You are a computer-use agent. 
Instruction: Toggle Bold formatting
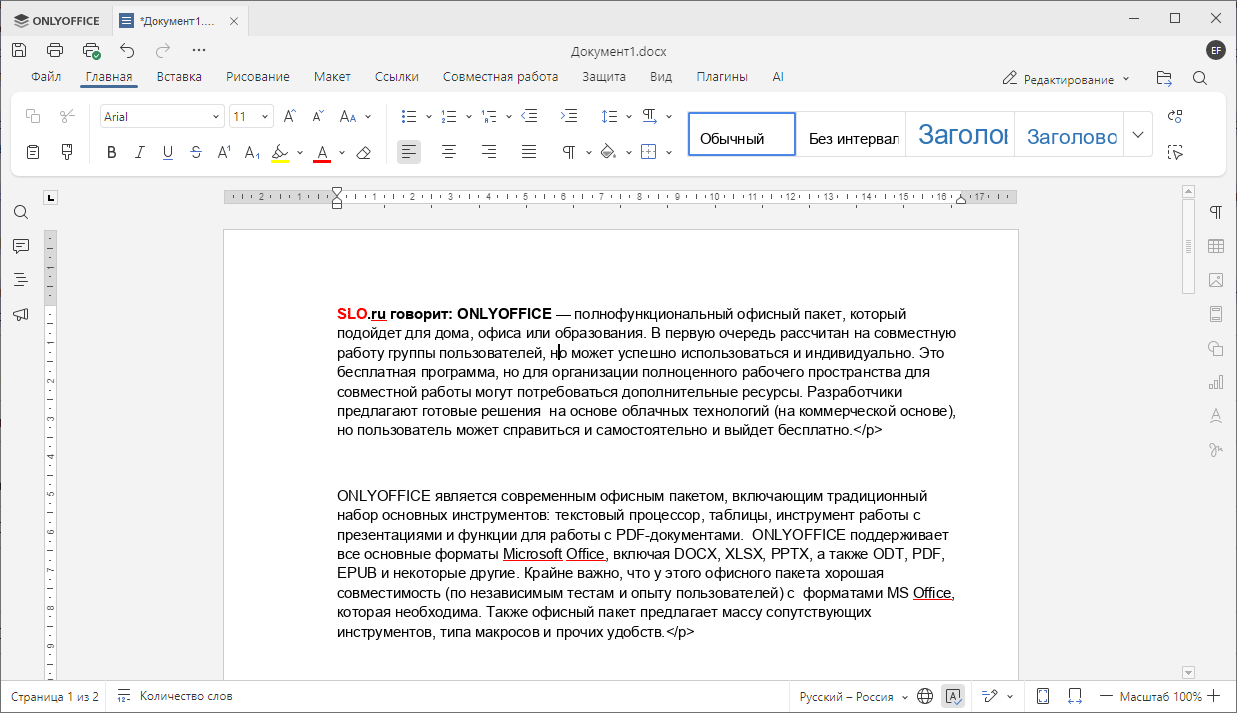[x=111, y=152]
